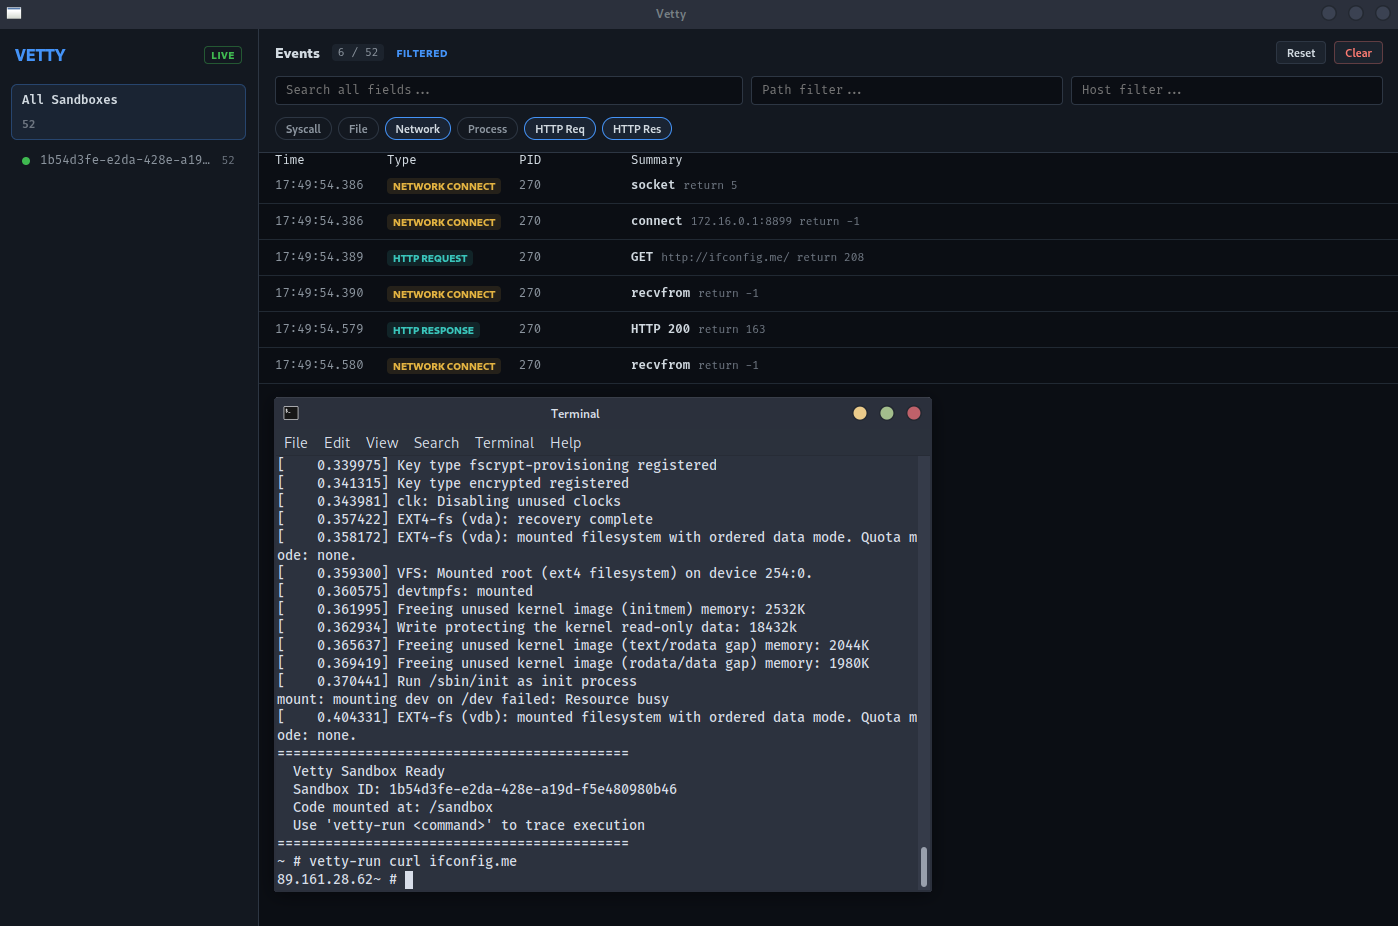Click the 6 / 52 events counter
The height and width of the screenshot is (926, 1398).
click(x=358, y=52)
